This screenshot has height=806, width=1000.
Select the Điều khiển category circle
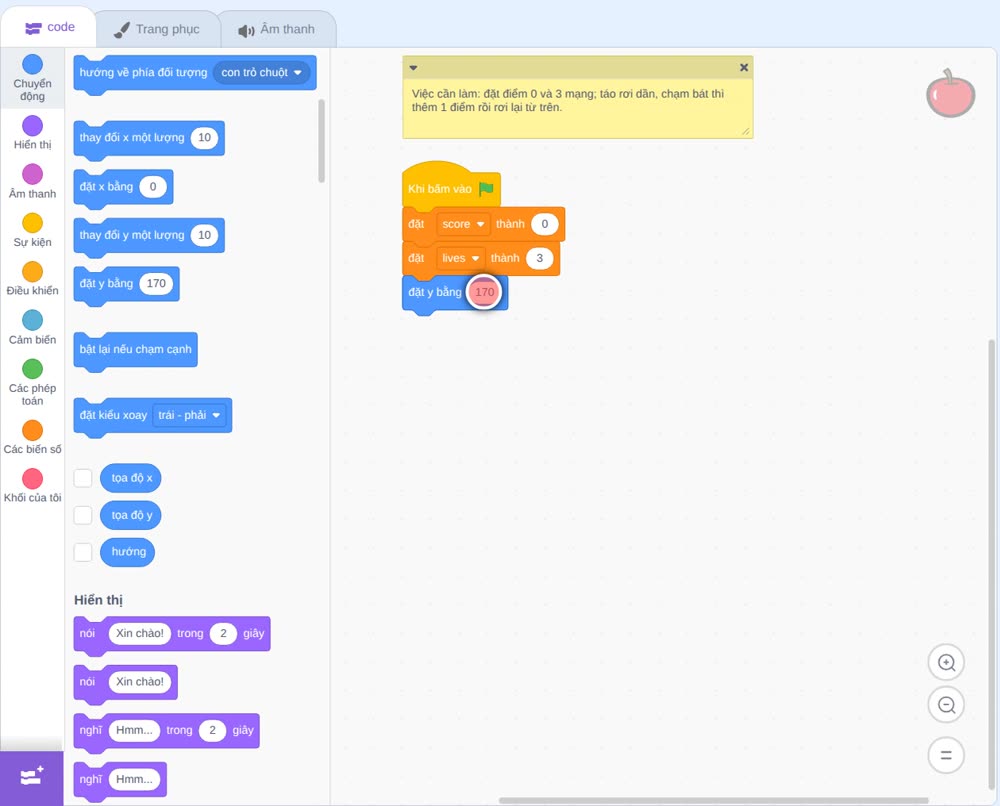[33, 272]
